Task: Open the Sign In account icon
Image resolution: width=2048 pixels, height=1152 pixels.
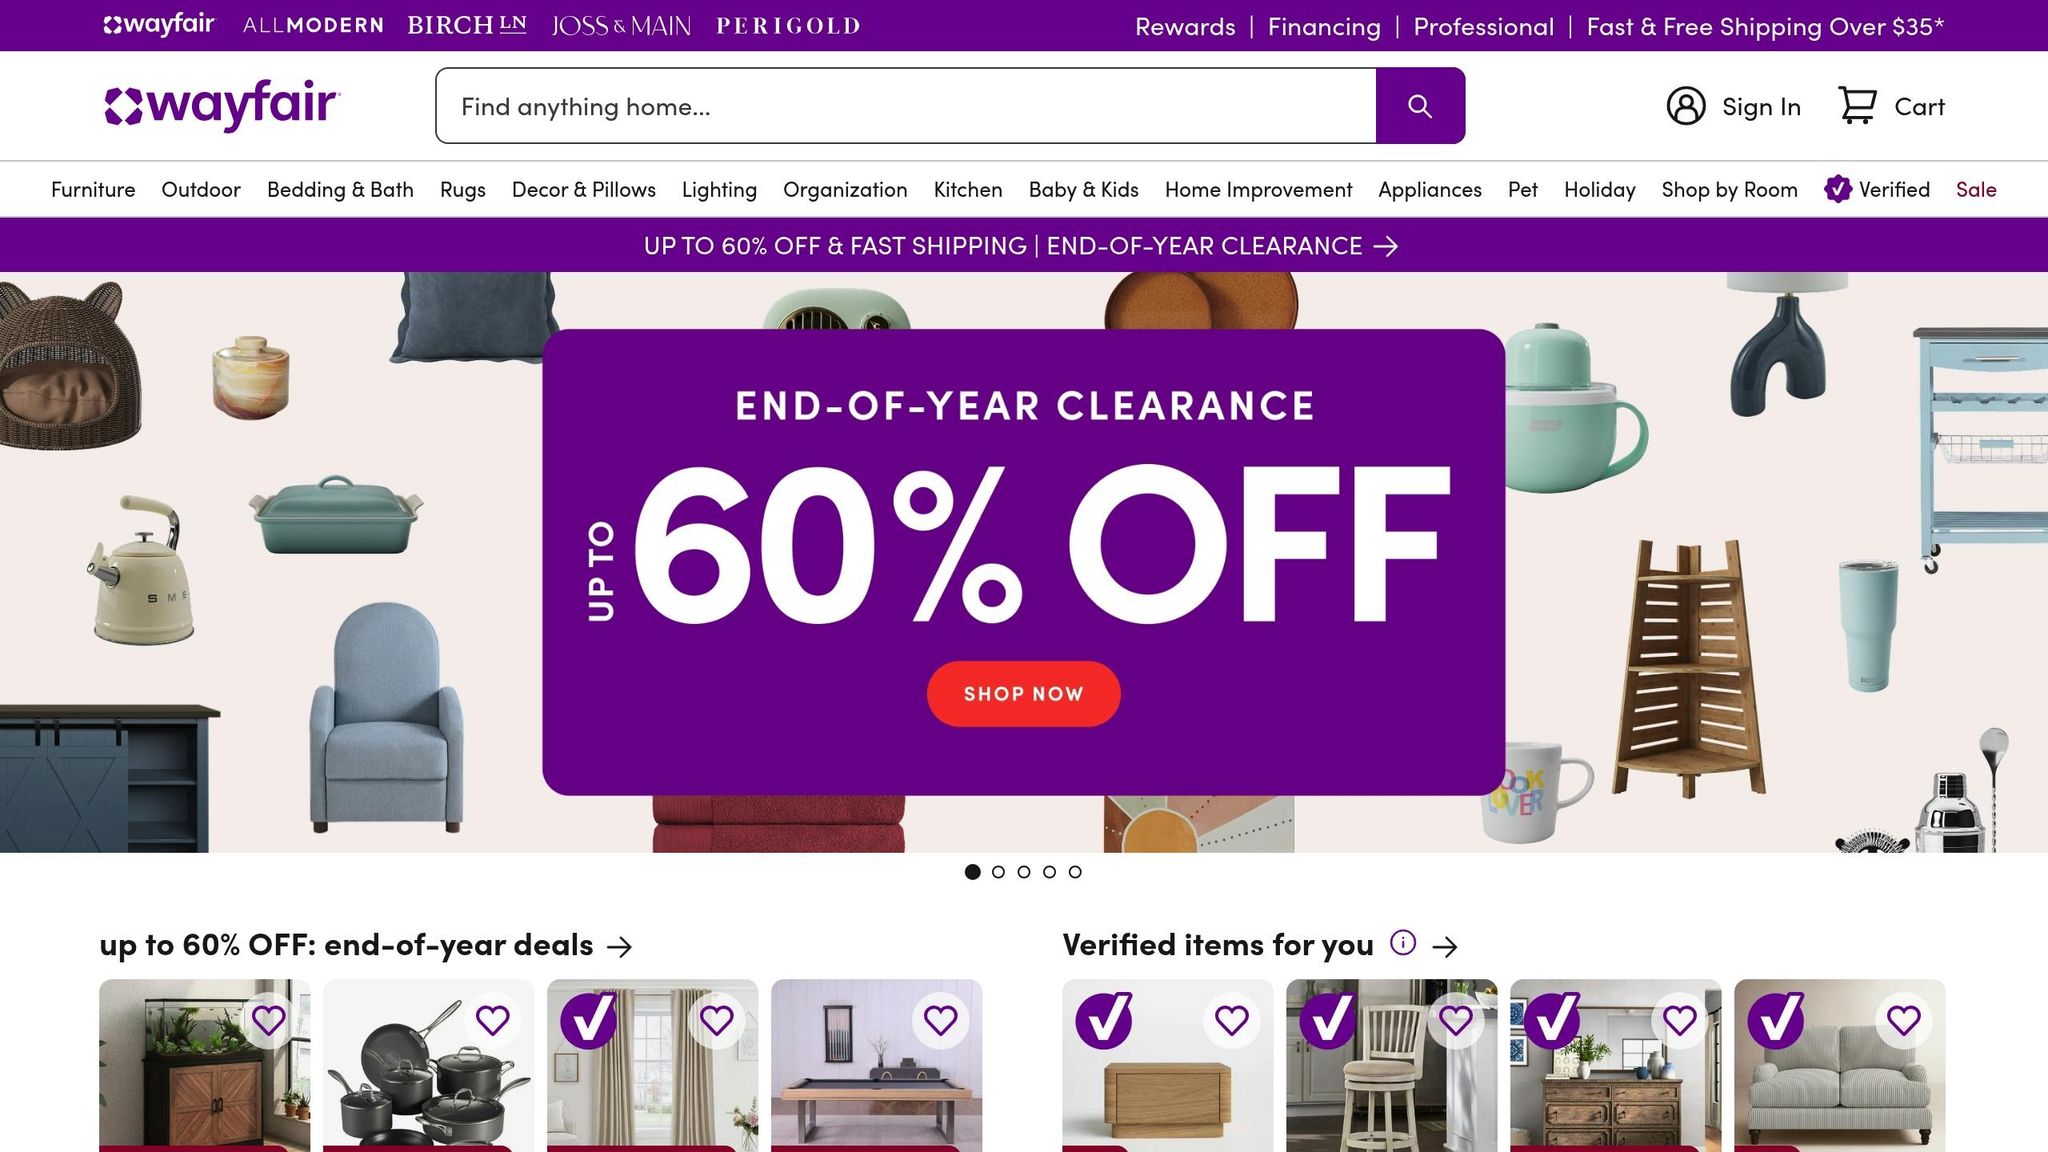Action: 1685,105
